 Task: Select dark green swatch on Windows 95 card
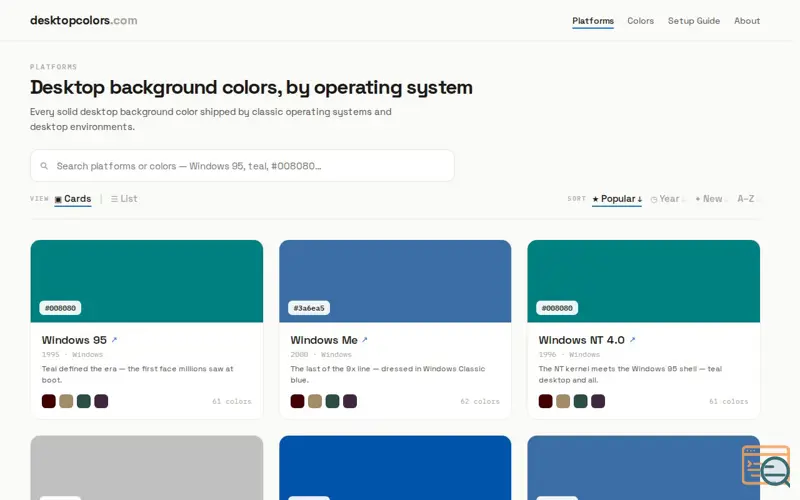click(x=84, y=402)
